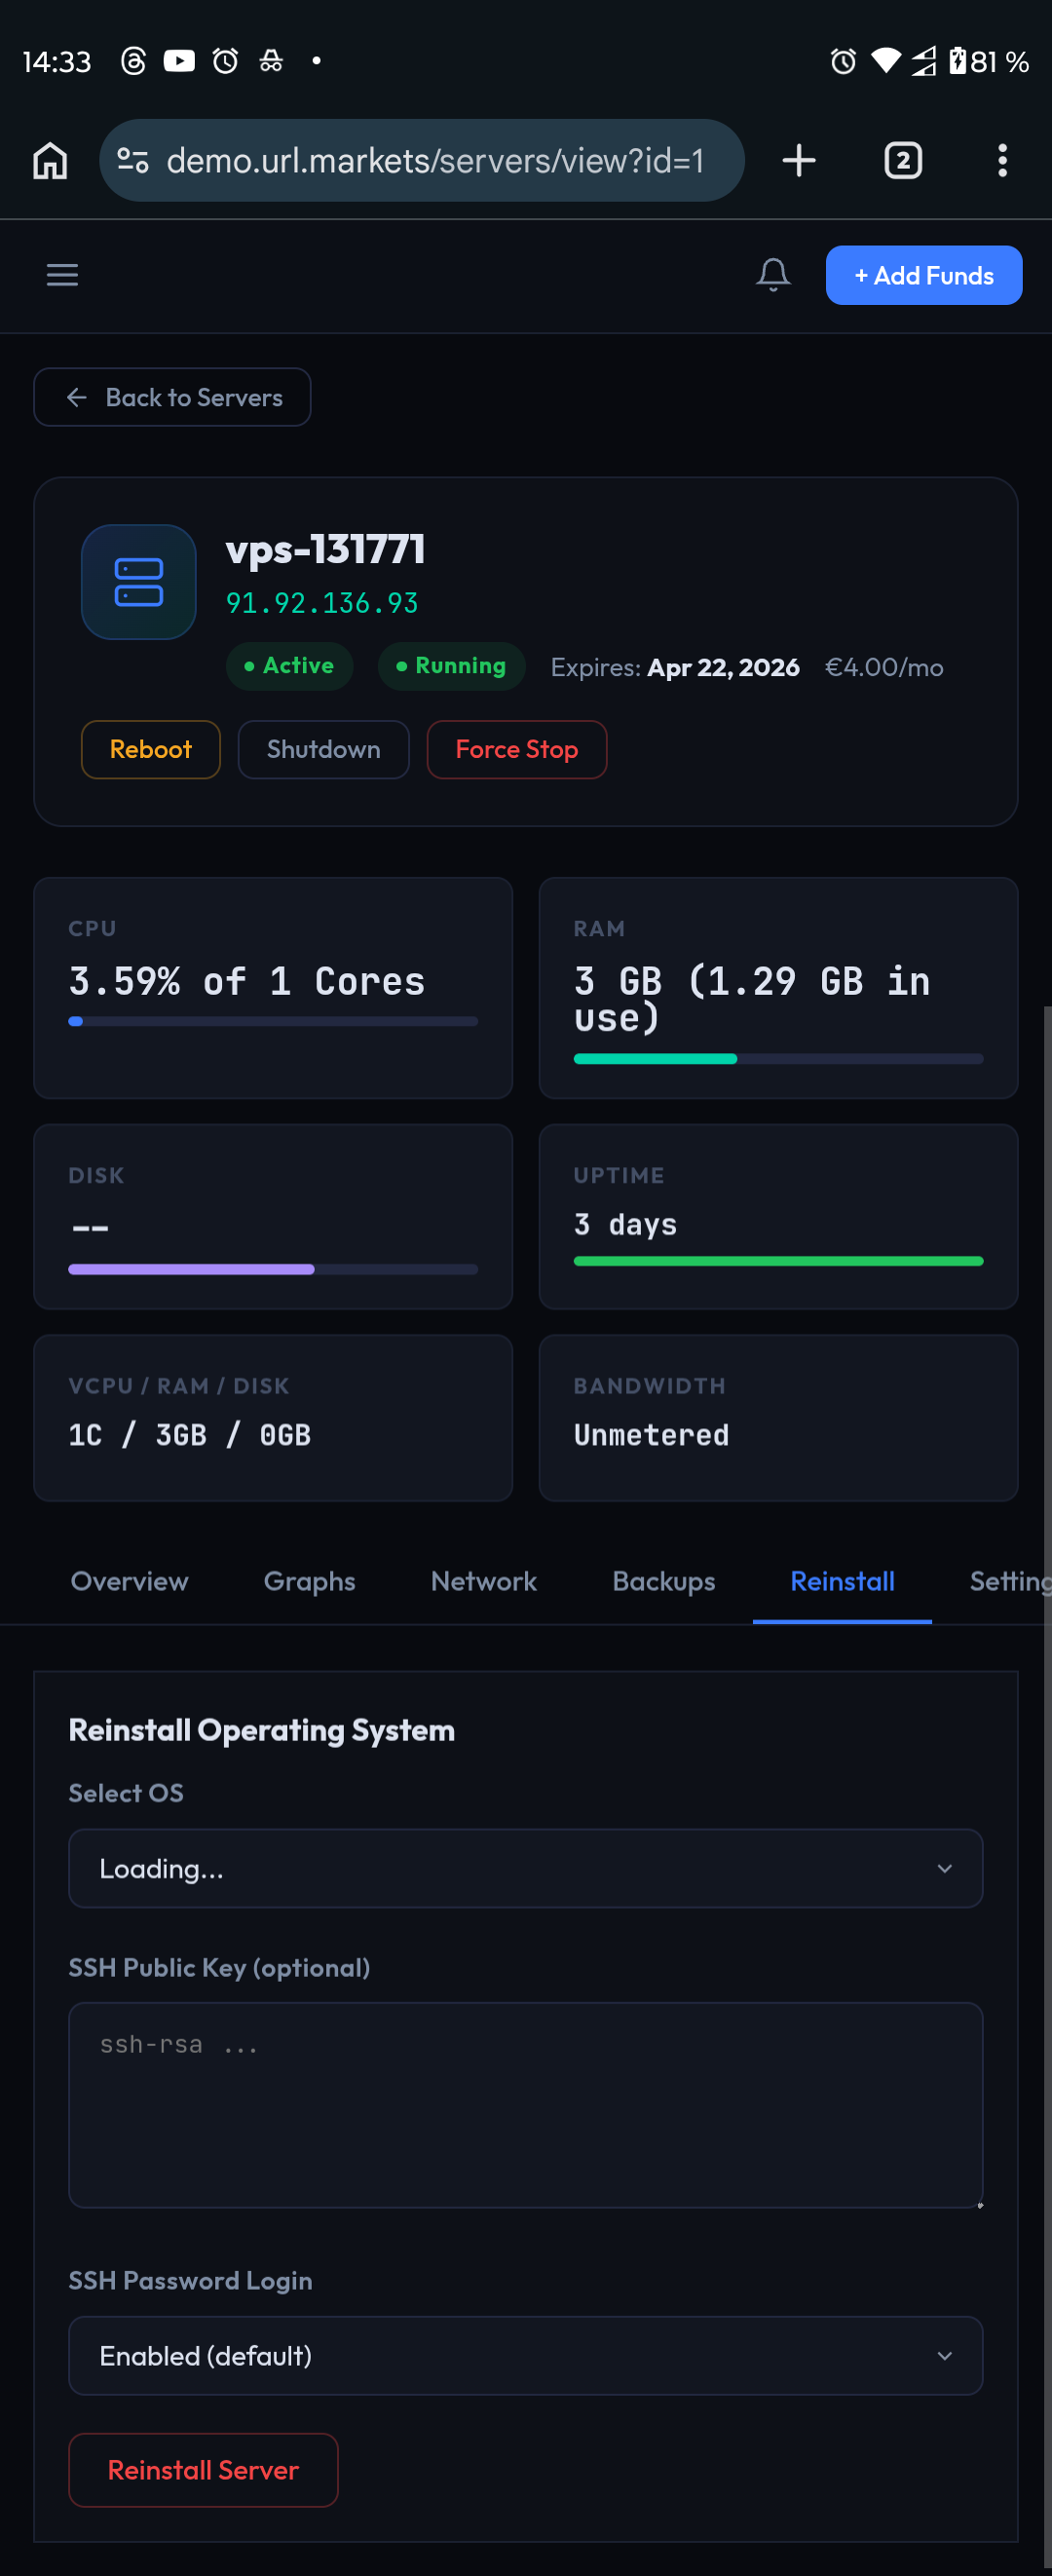Open the tab switcher showing 2 tabs

click(902, 160)
